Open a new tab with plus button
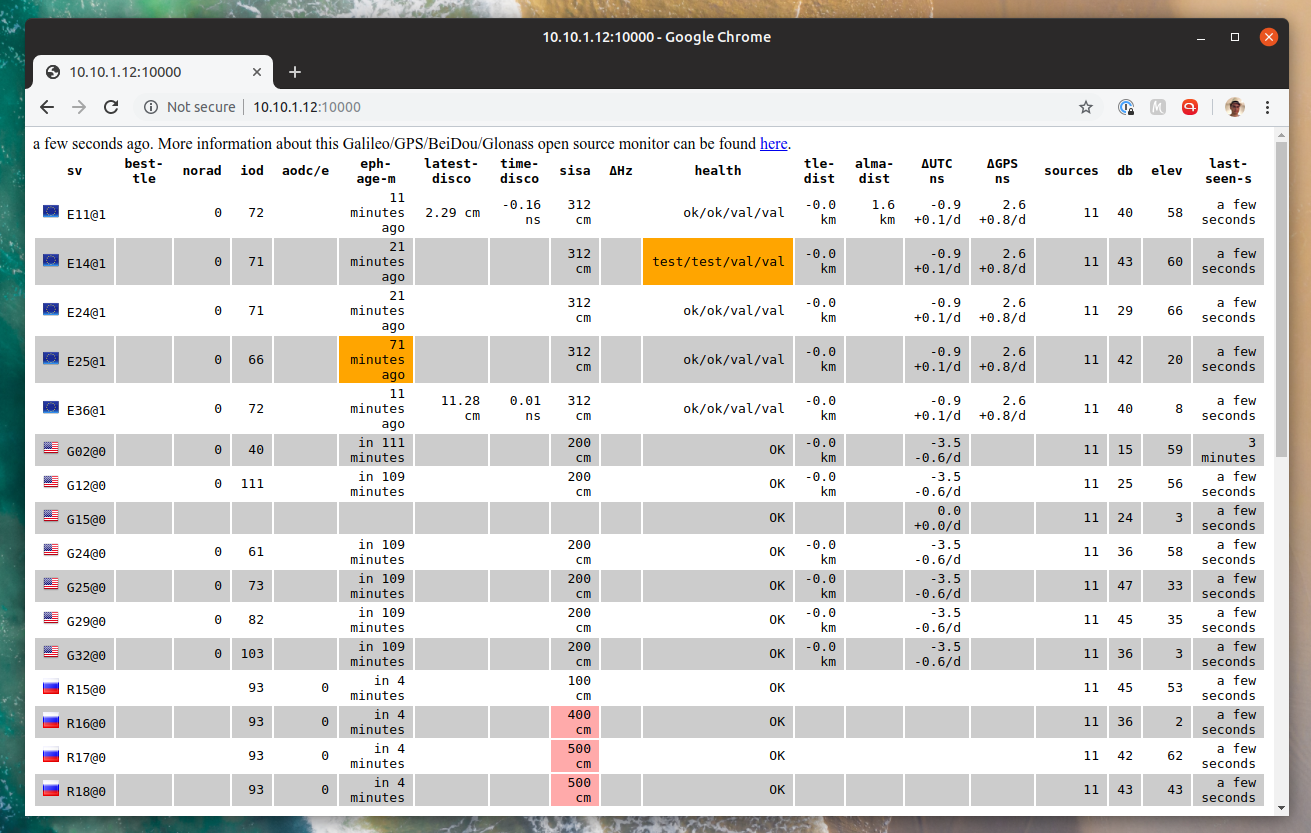The image size is (1311, 833). [x=294, y=72]
